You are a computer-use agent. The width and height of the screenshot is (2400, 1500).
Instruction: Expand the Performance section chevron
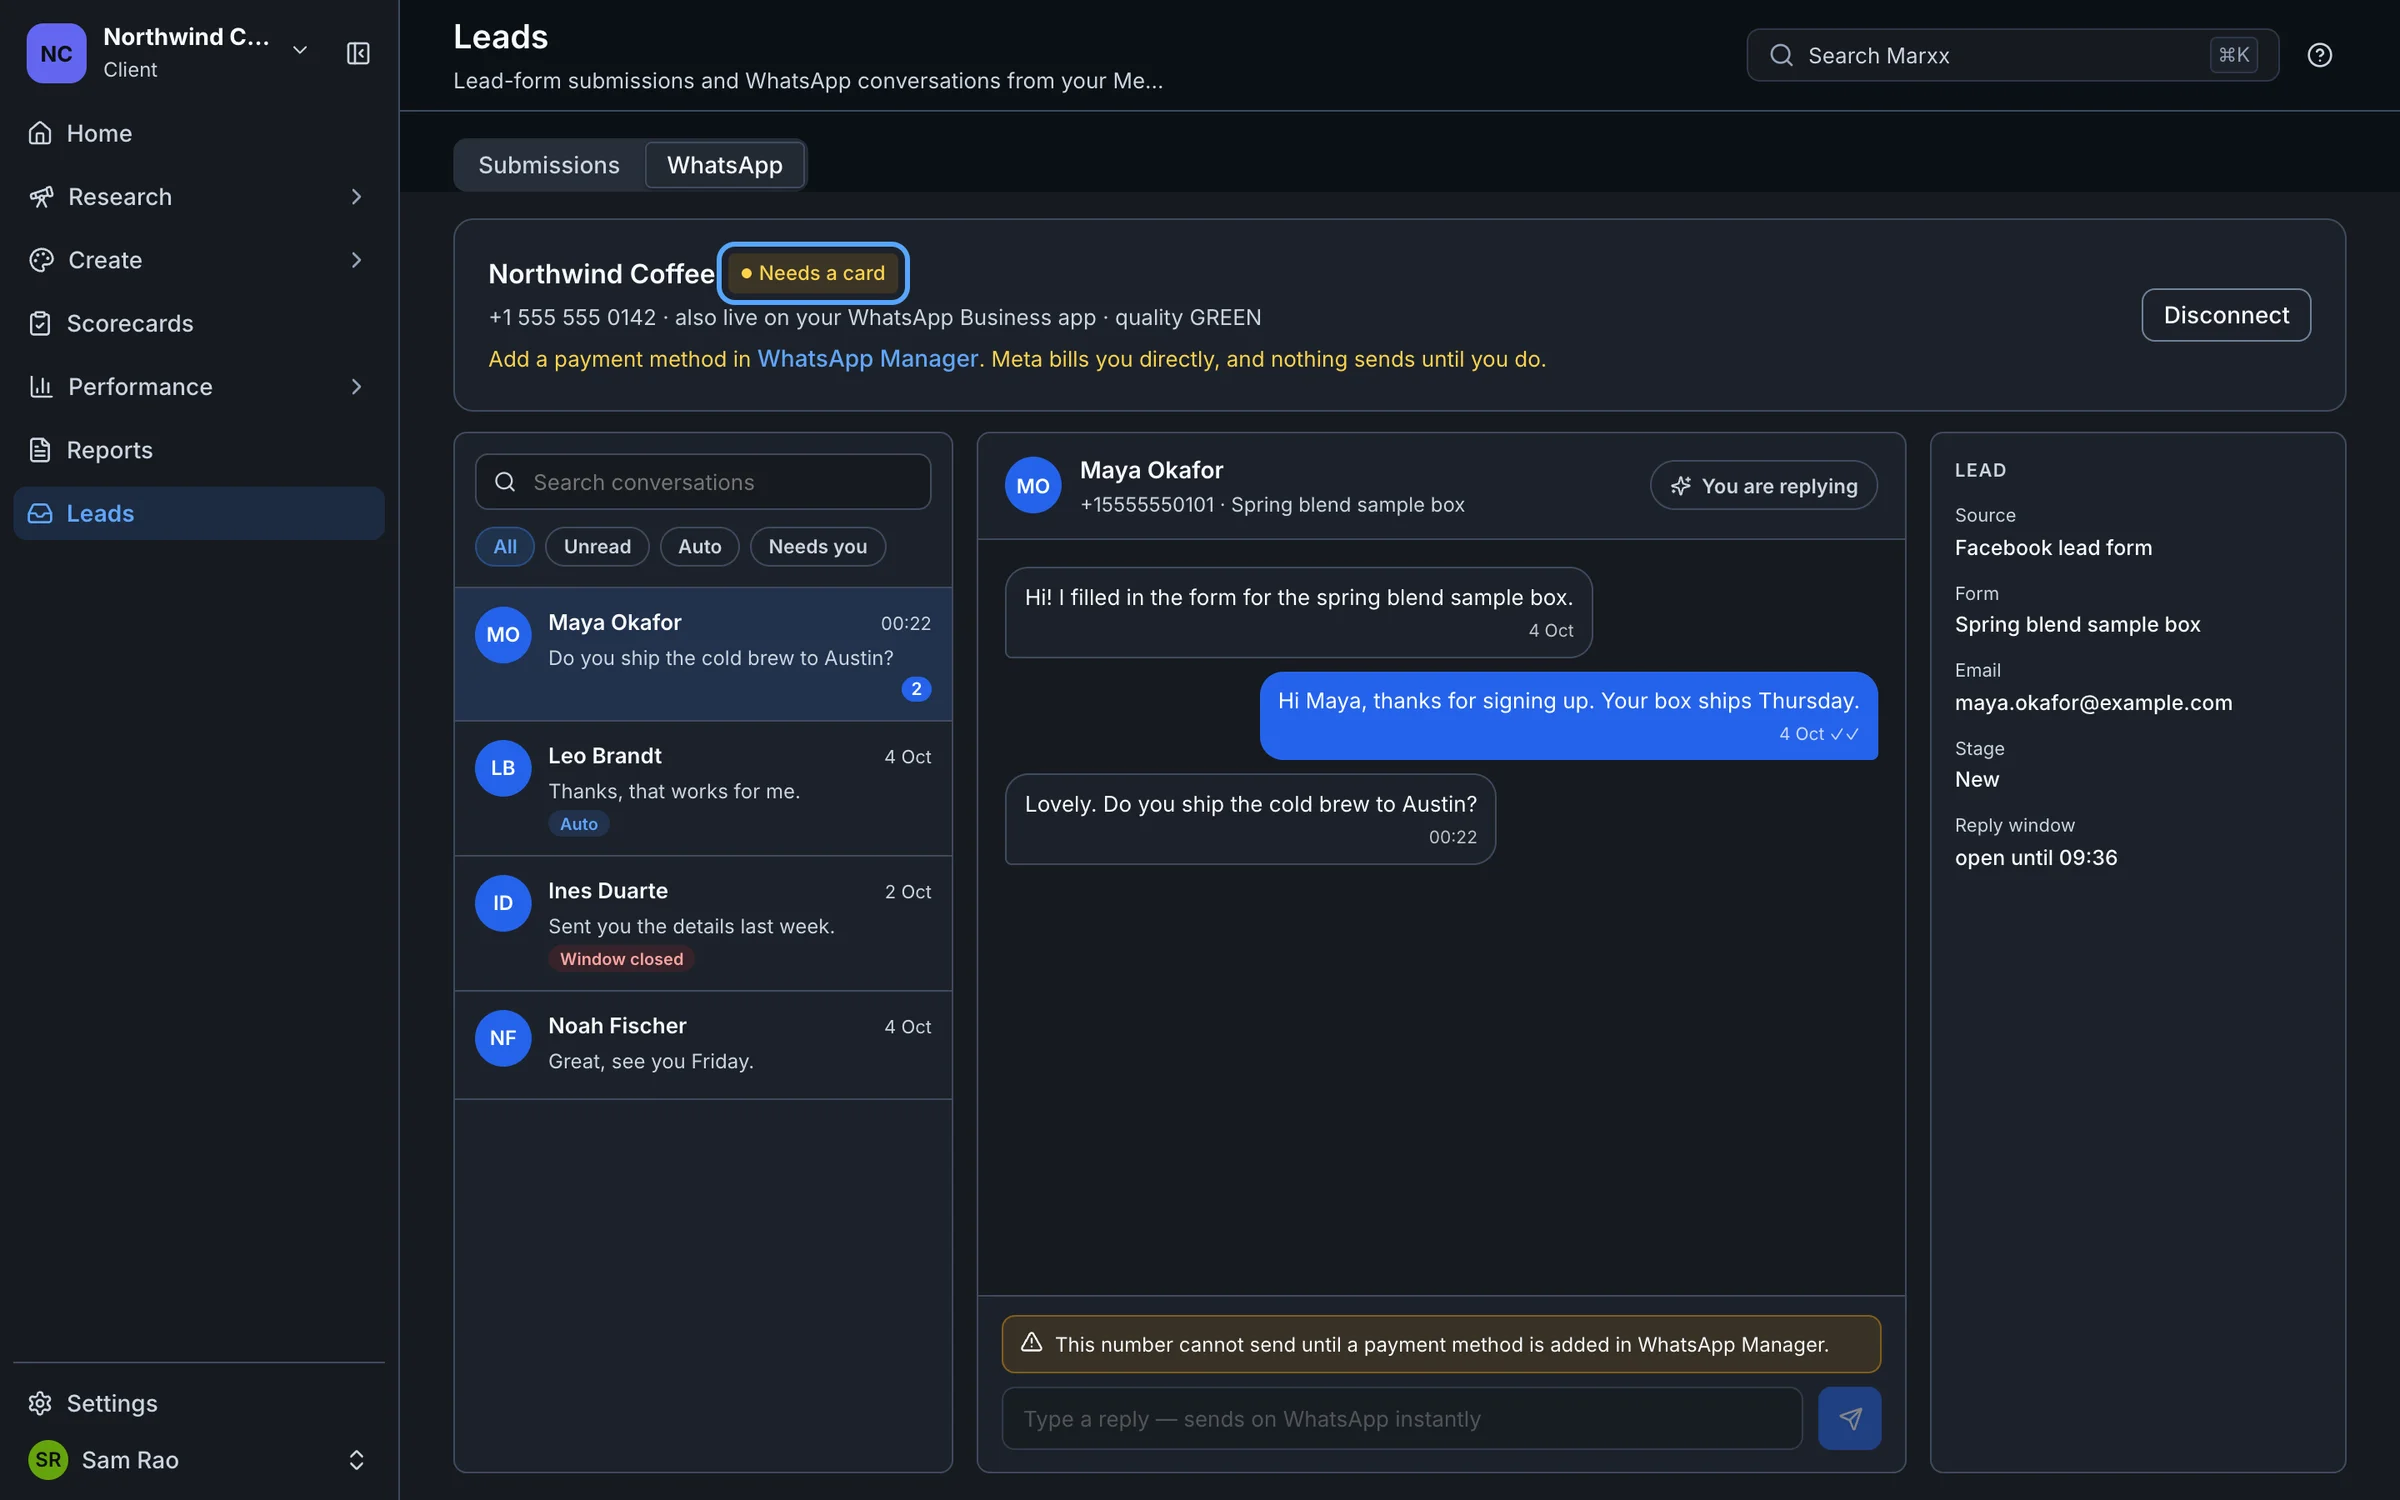pyautogui.click(x=356, y=387)
